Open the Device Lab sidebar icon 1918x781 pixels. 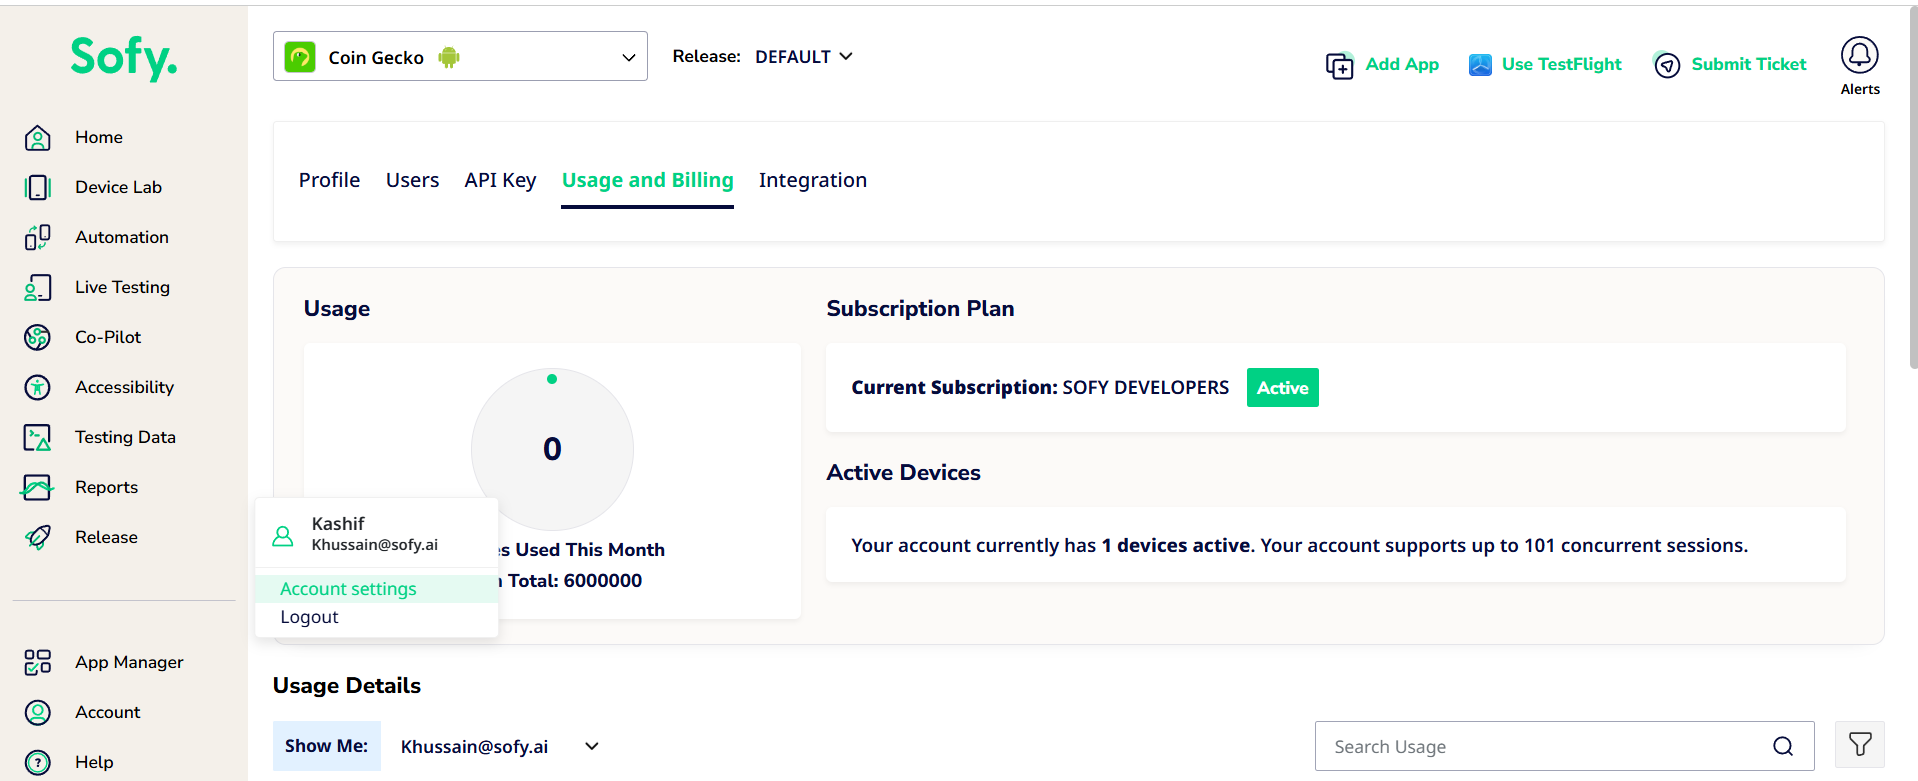point(38,187)
